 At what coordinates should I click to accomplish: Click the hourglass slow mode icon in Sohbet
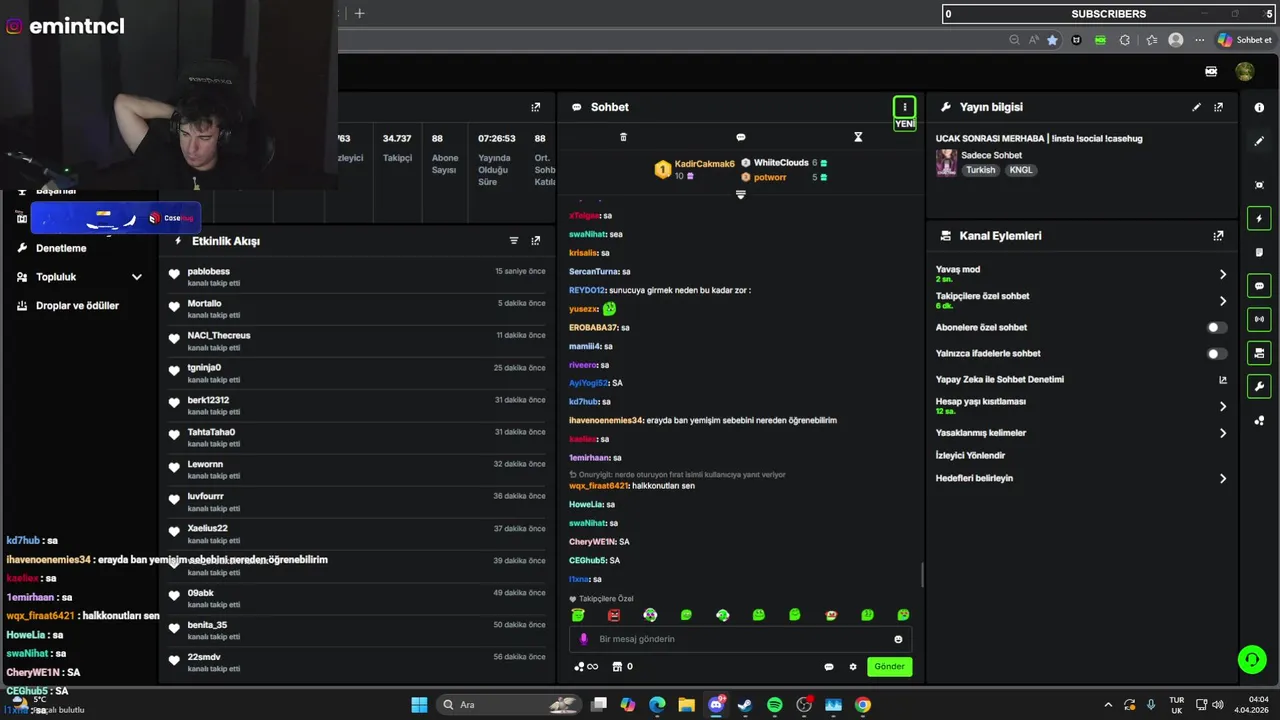(x=858, y=137)
